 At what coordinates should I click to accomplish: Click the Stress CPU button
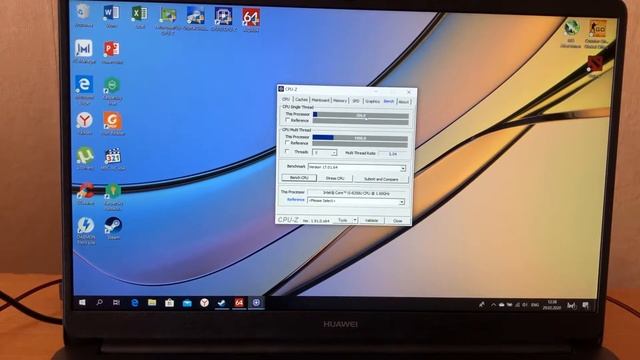click(335, 179)
